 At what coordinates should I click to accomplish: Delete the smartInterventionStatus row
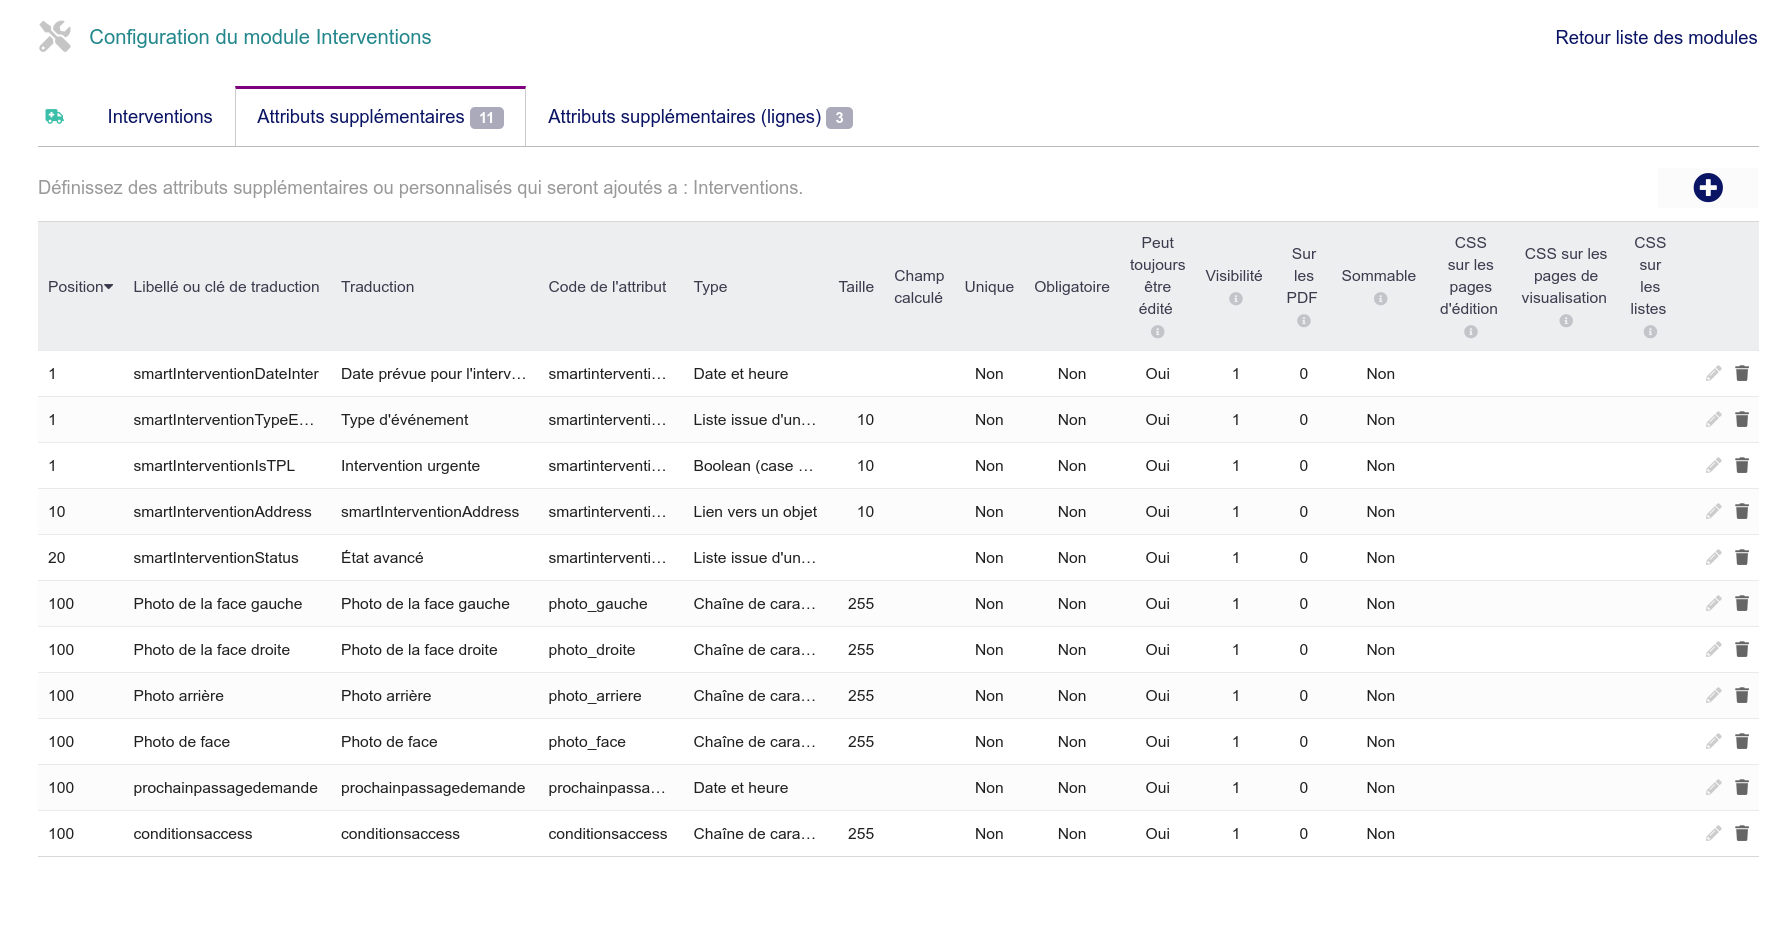click(x=1741, y=557)
